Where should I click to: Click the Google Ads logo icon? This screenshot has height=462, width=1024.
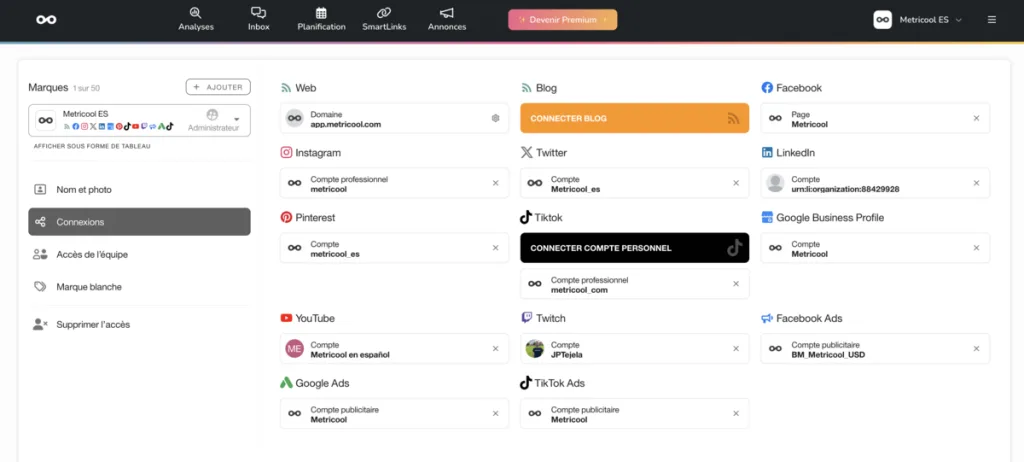(x=286, y=383)
